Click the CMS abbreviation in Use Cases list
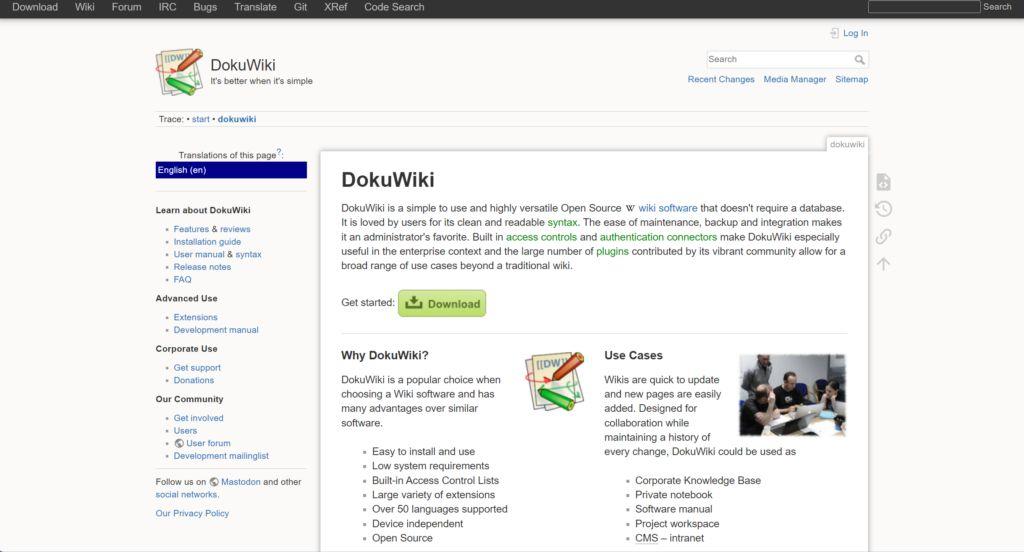 coord(647,538)
